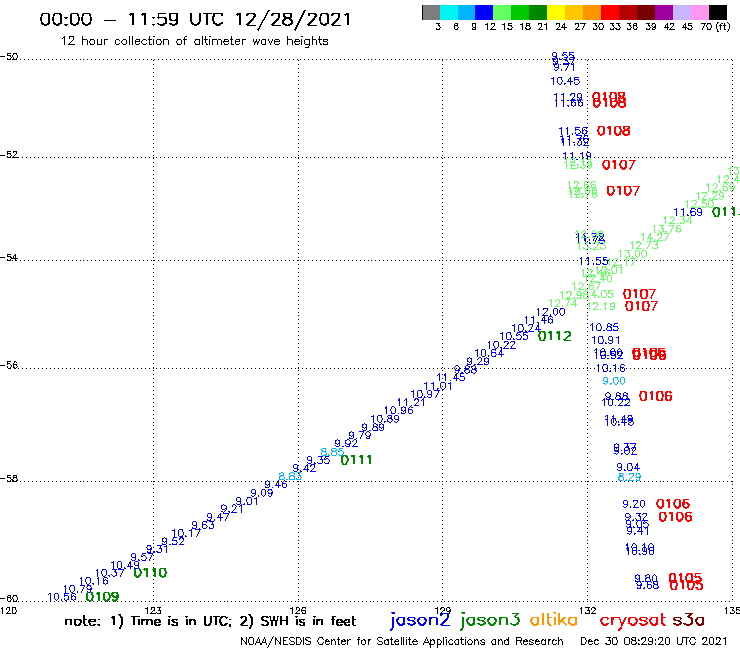Click the wave height value '9.92'
This screenshot has height=650, width=740.
tap(346, 443)
